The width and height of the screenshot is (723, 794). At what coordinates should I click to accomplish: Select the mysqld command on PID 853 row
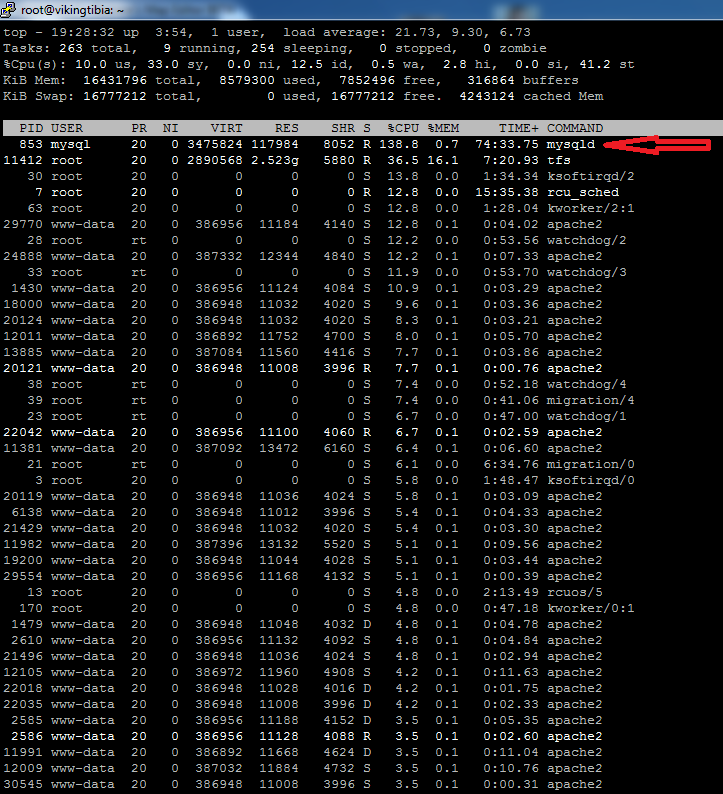tap(571, 144)
